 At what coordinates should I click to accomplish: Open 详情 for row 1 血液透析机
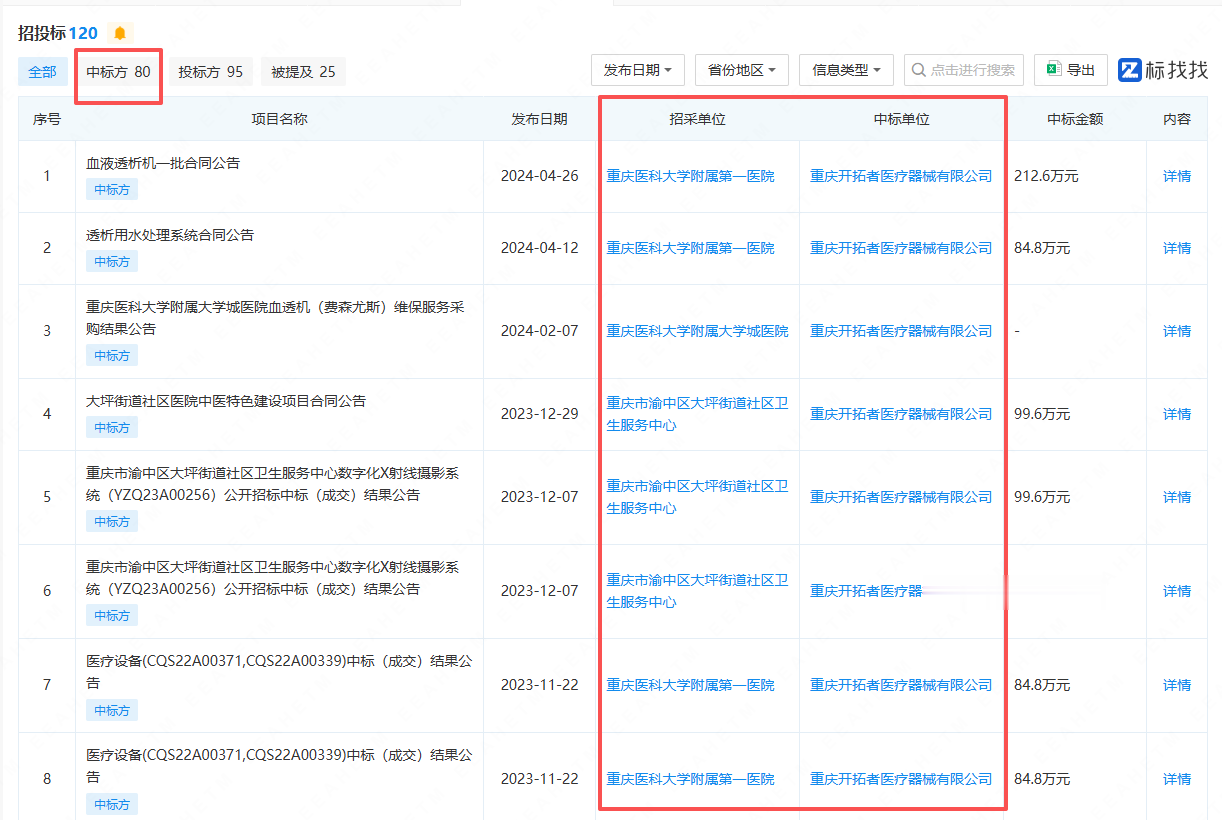[x=1177, y=176]
